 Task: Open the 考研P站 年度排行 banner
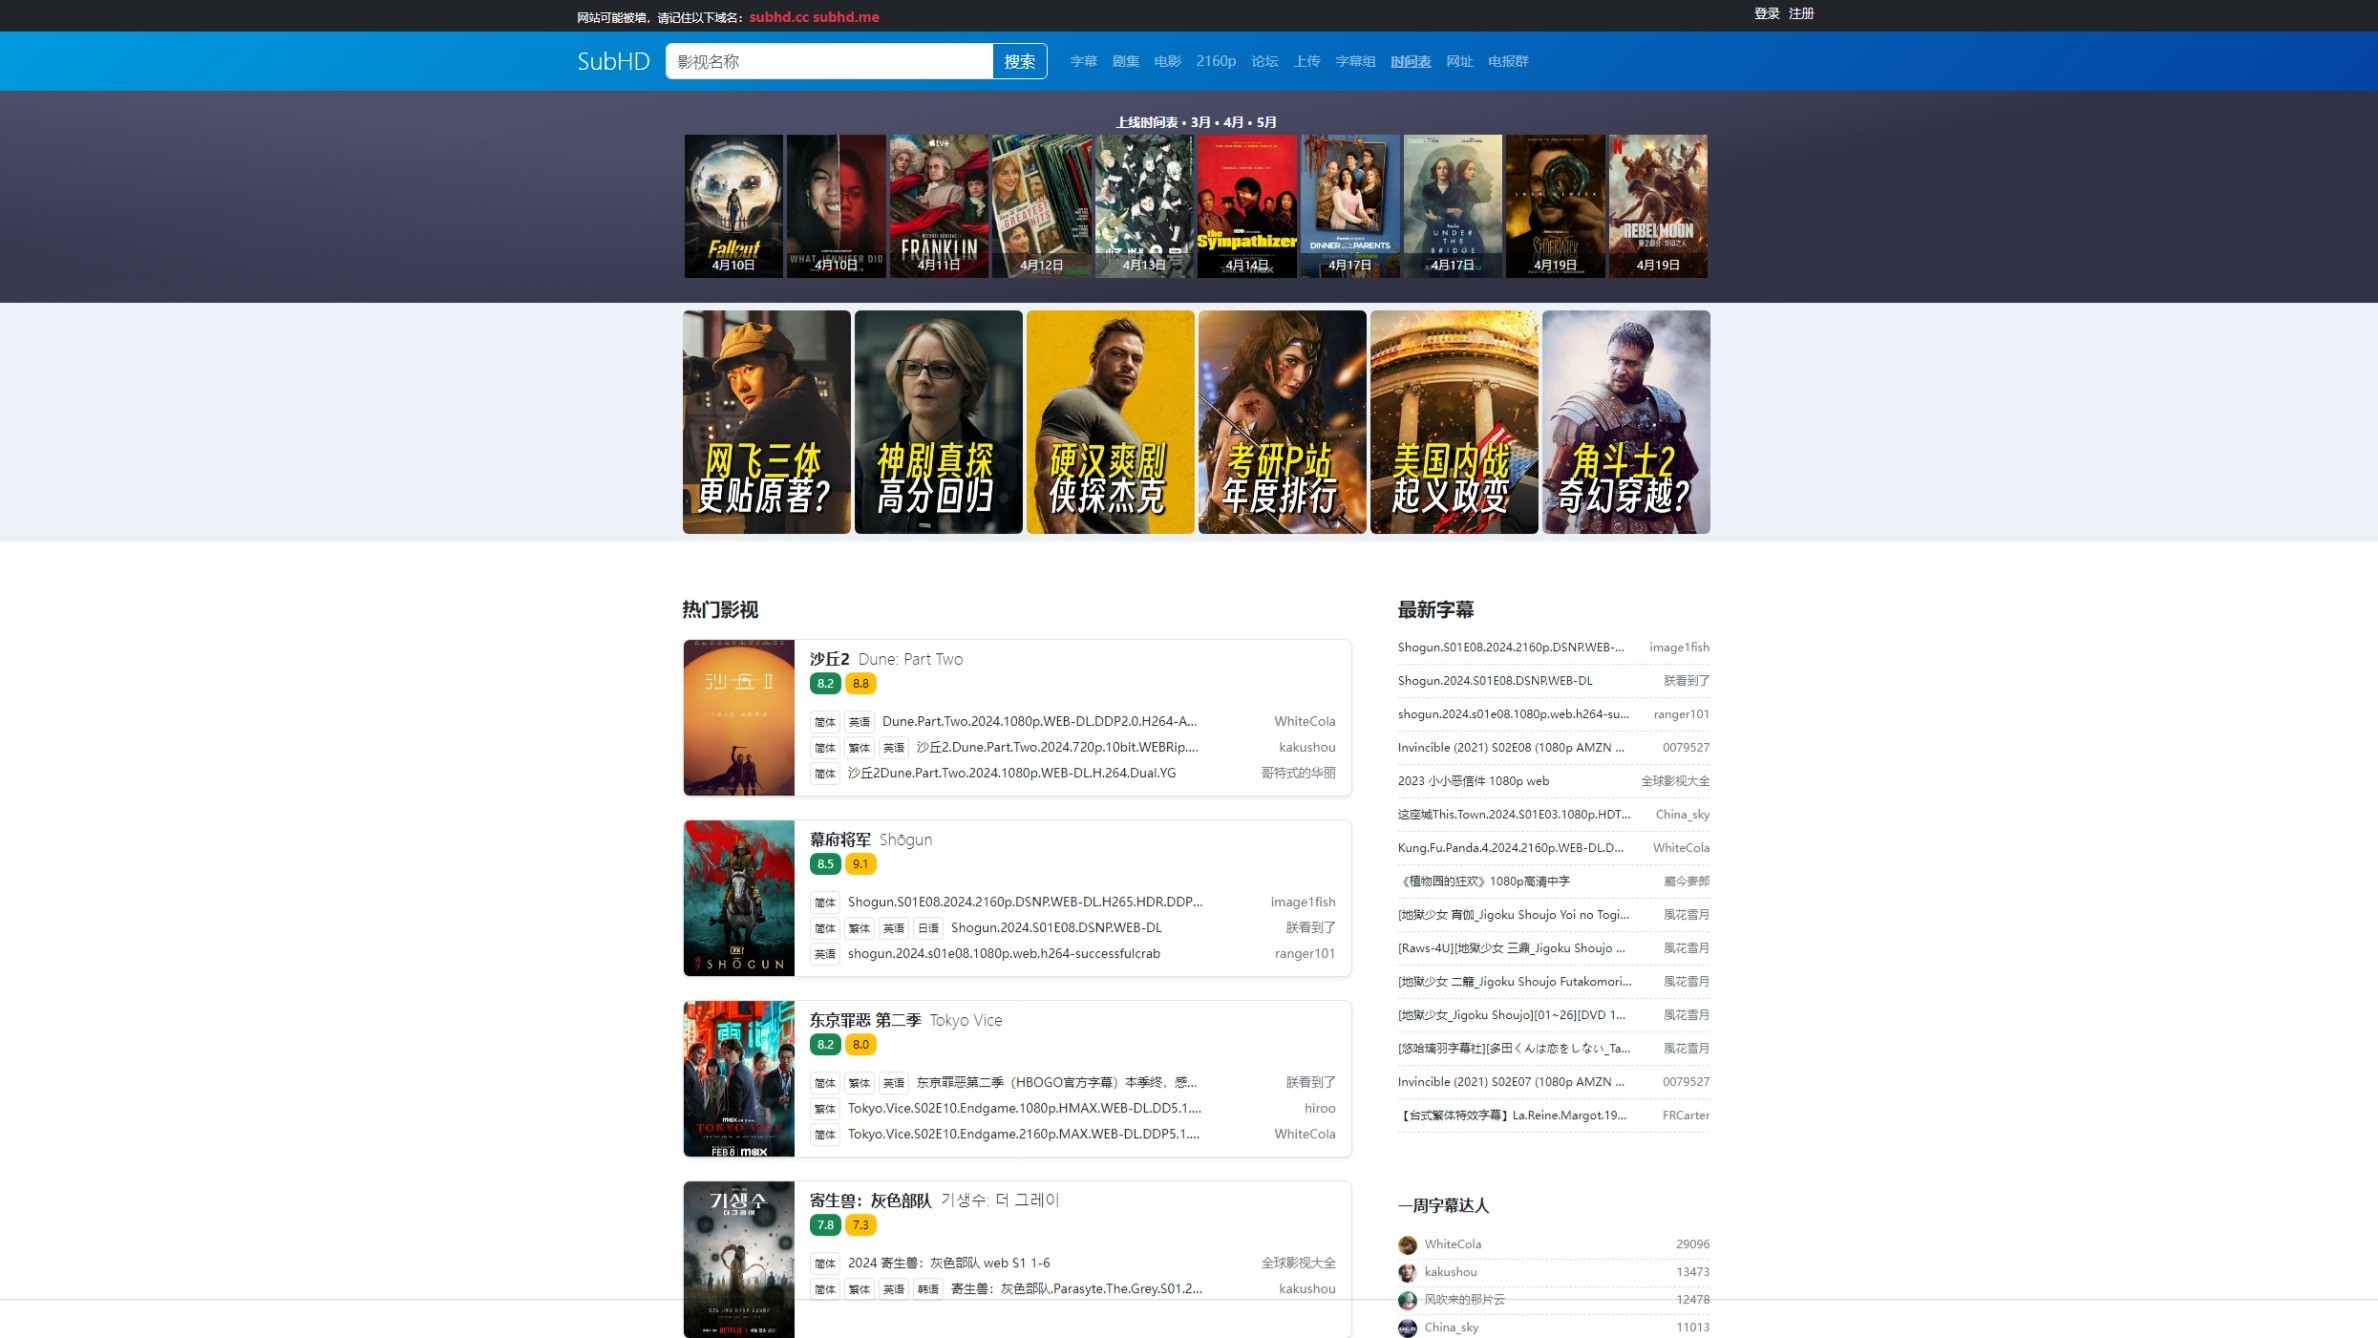coord(1283,422)
